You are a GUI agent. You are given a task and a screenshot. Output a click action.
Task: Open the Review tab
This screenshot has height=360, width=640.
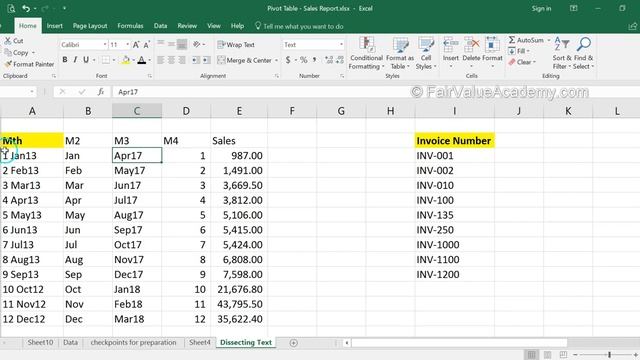click(187, 26)
